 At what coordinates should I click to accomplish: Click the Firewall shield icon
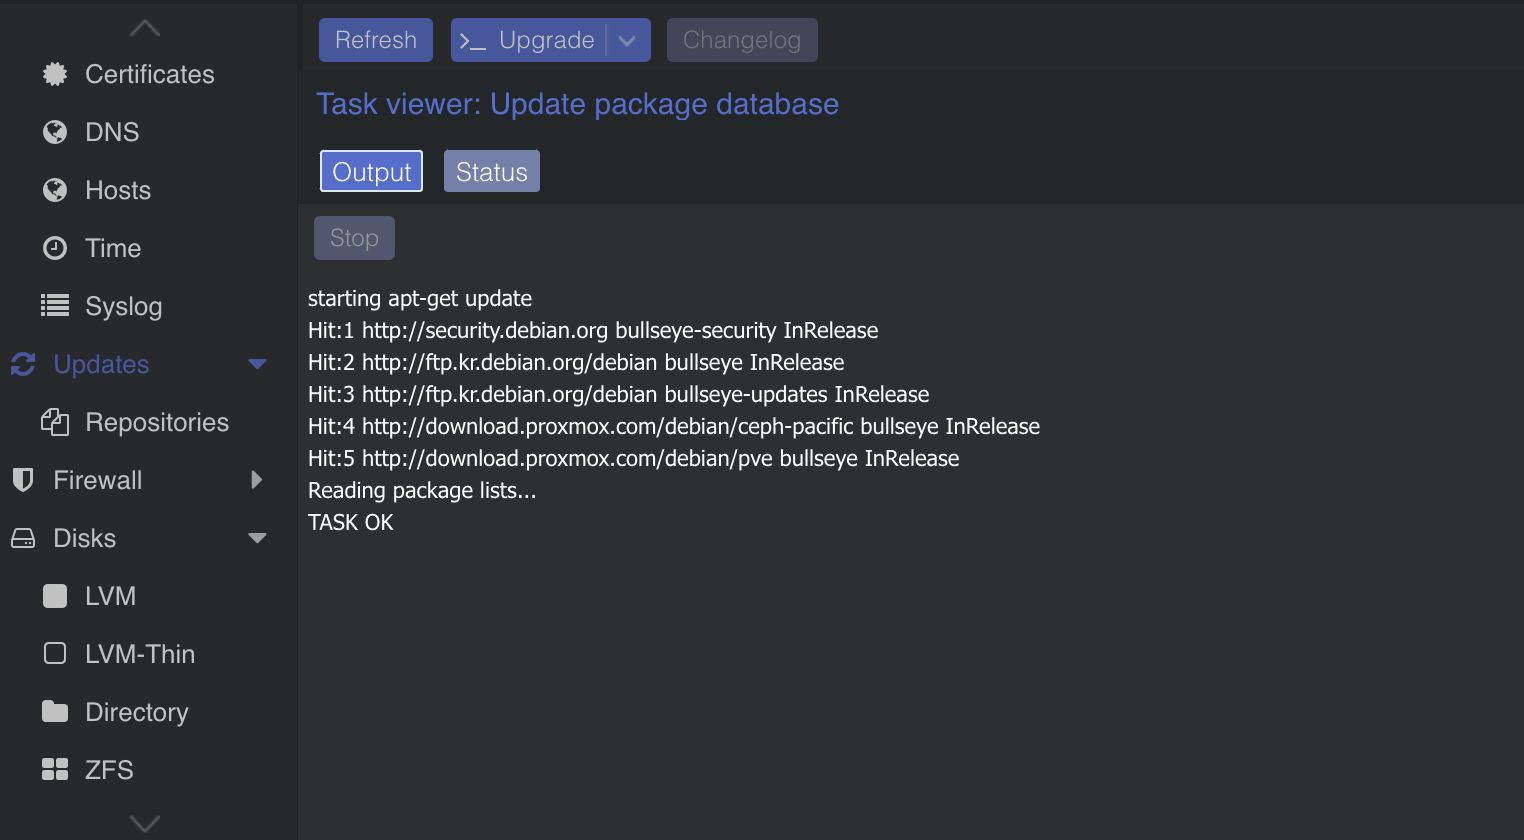tap(23, 480)
